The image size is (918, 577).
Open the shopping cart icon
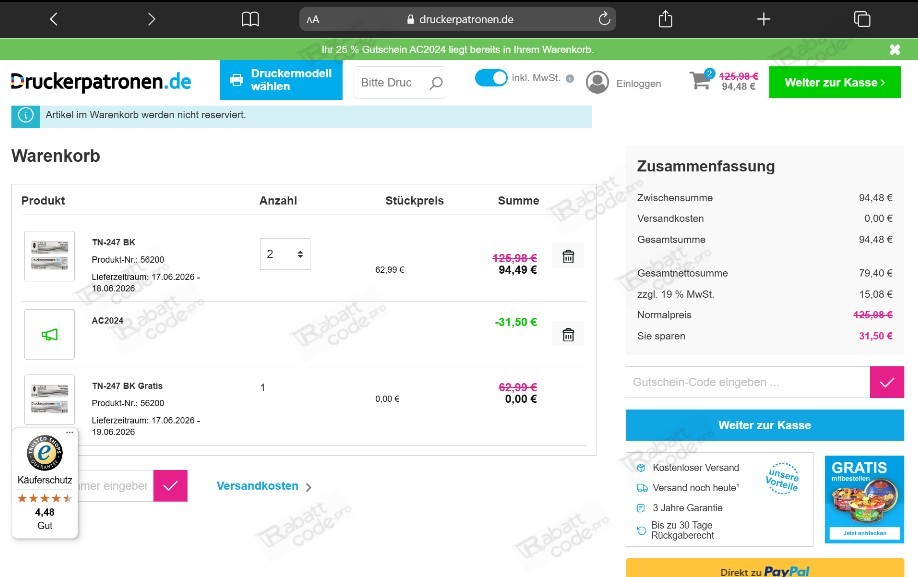pos(700,80)
